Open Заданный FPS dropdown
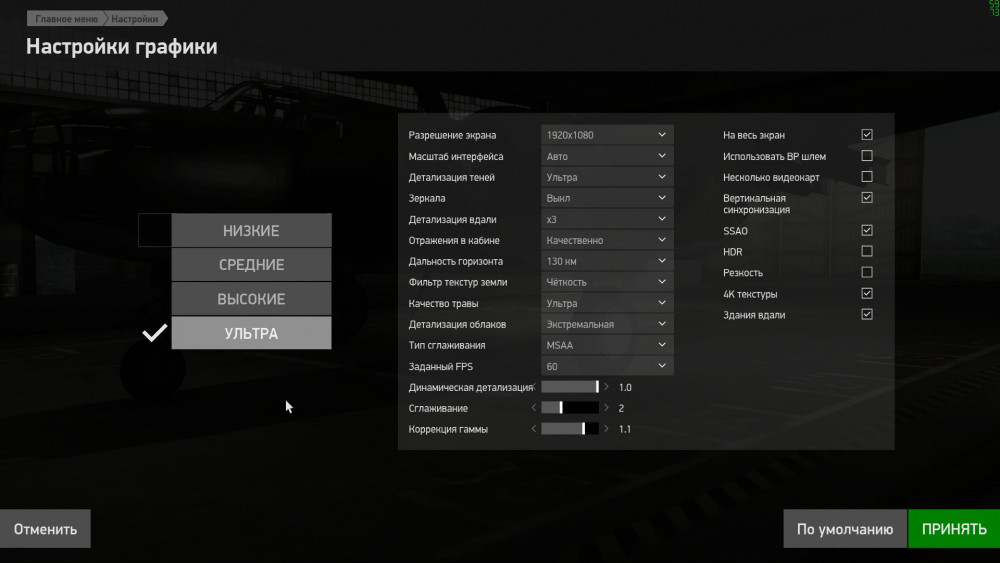The image size is (1000, 563). (607, 367)
